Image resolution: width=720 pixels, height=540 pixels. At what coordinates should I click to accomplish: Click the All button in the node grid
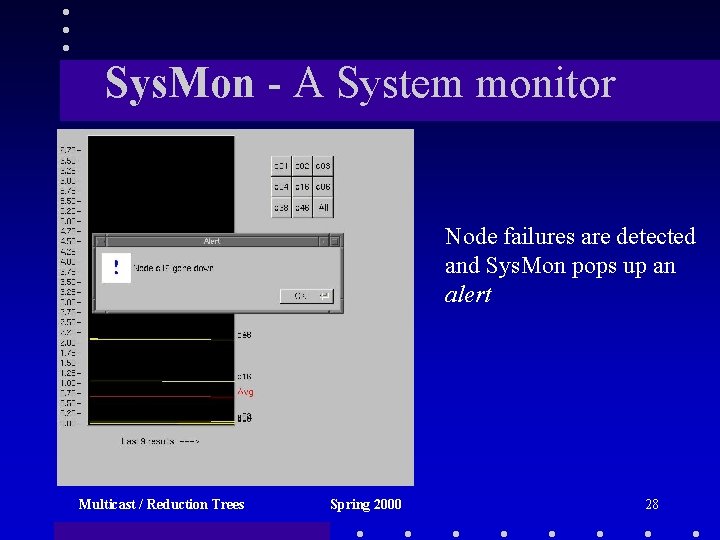(x=323, y=208)
